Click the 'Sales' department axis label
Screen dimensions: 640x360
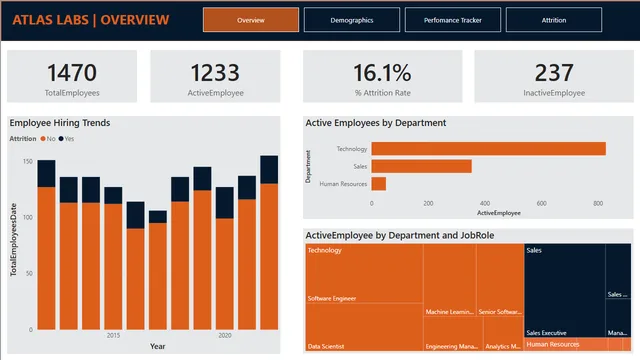(x=360, y=167)
